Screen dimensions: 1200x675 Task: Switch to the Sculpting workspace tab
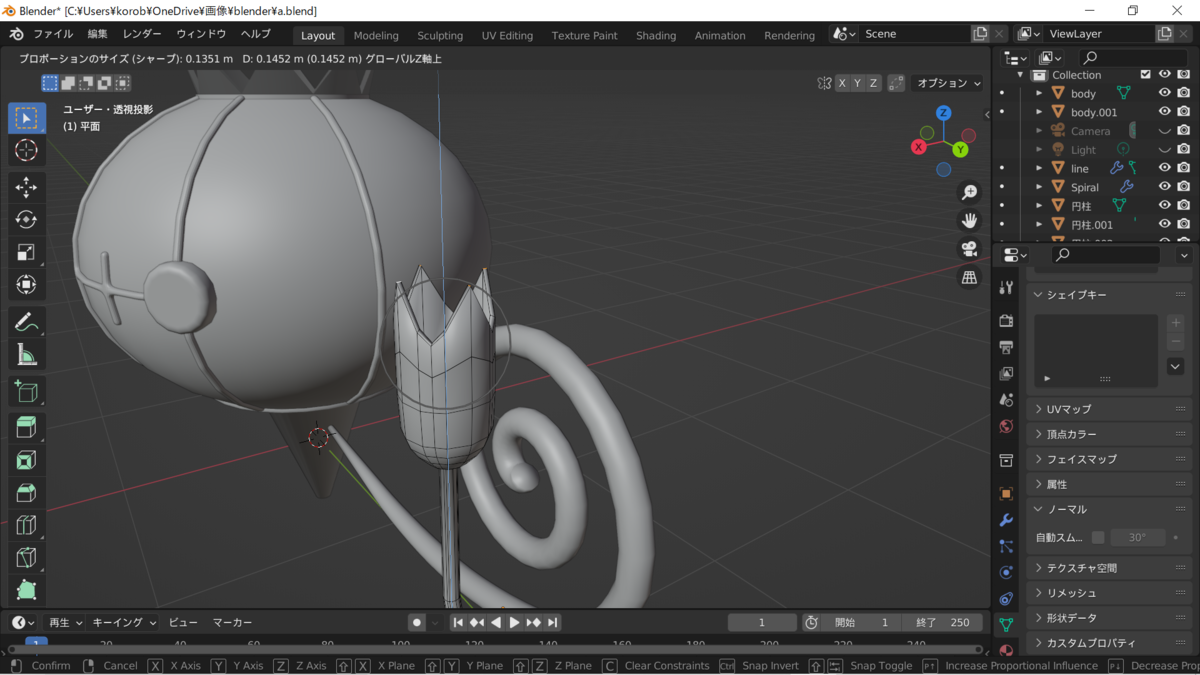click(x=440, y=35)
